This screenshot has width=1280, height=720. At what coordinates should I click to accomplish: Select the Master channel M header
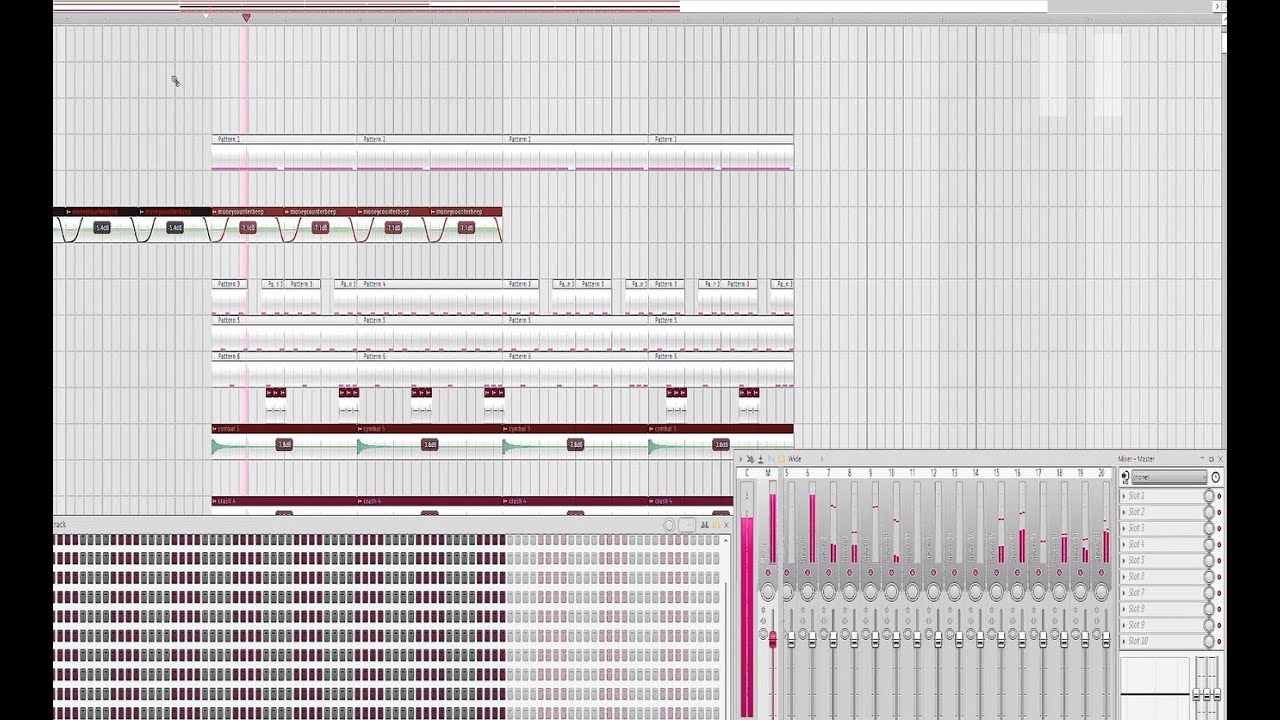pyautogui.click(x=768, y=473)
